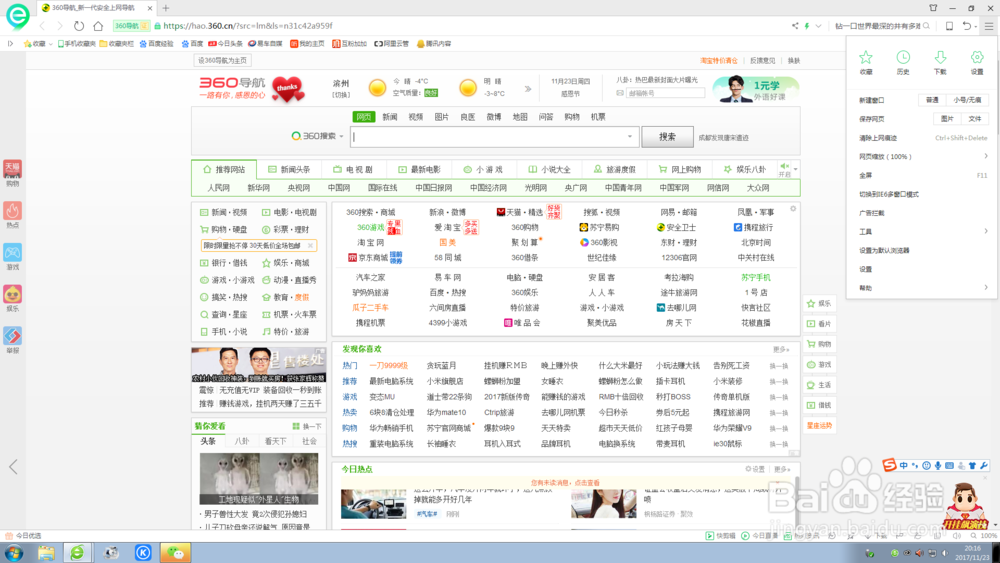1000x563 pixels.
Task: Open the 下载 arrow icon in menu panel
Action: [940, 57]
